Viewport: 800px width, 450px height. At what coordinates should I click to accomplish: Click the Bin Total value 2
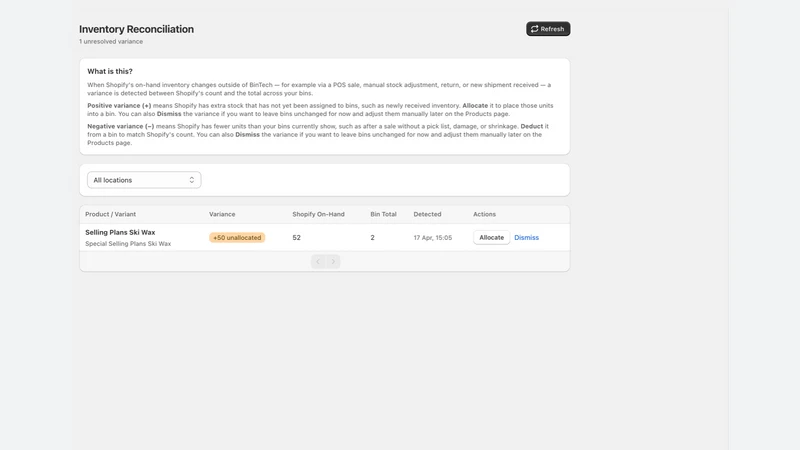[372, 237]
